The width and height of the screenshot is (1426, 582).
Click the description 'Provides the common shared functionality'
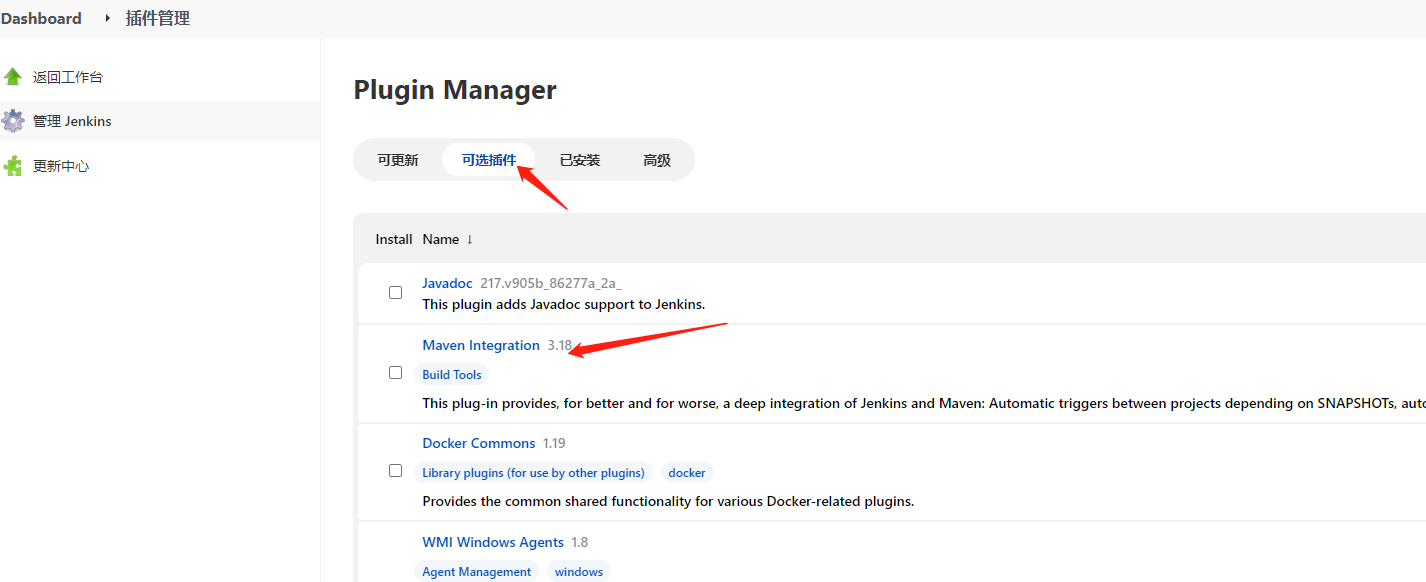click(668, 501)
